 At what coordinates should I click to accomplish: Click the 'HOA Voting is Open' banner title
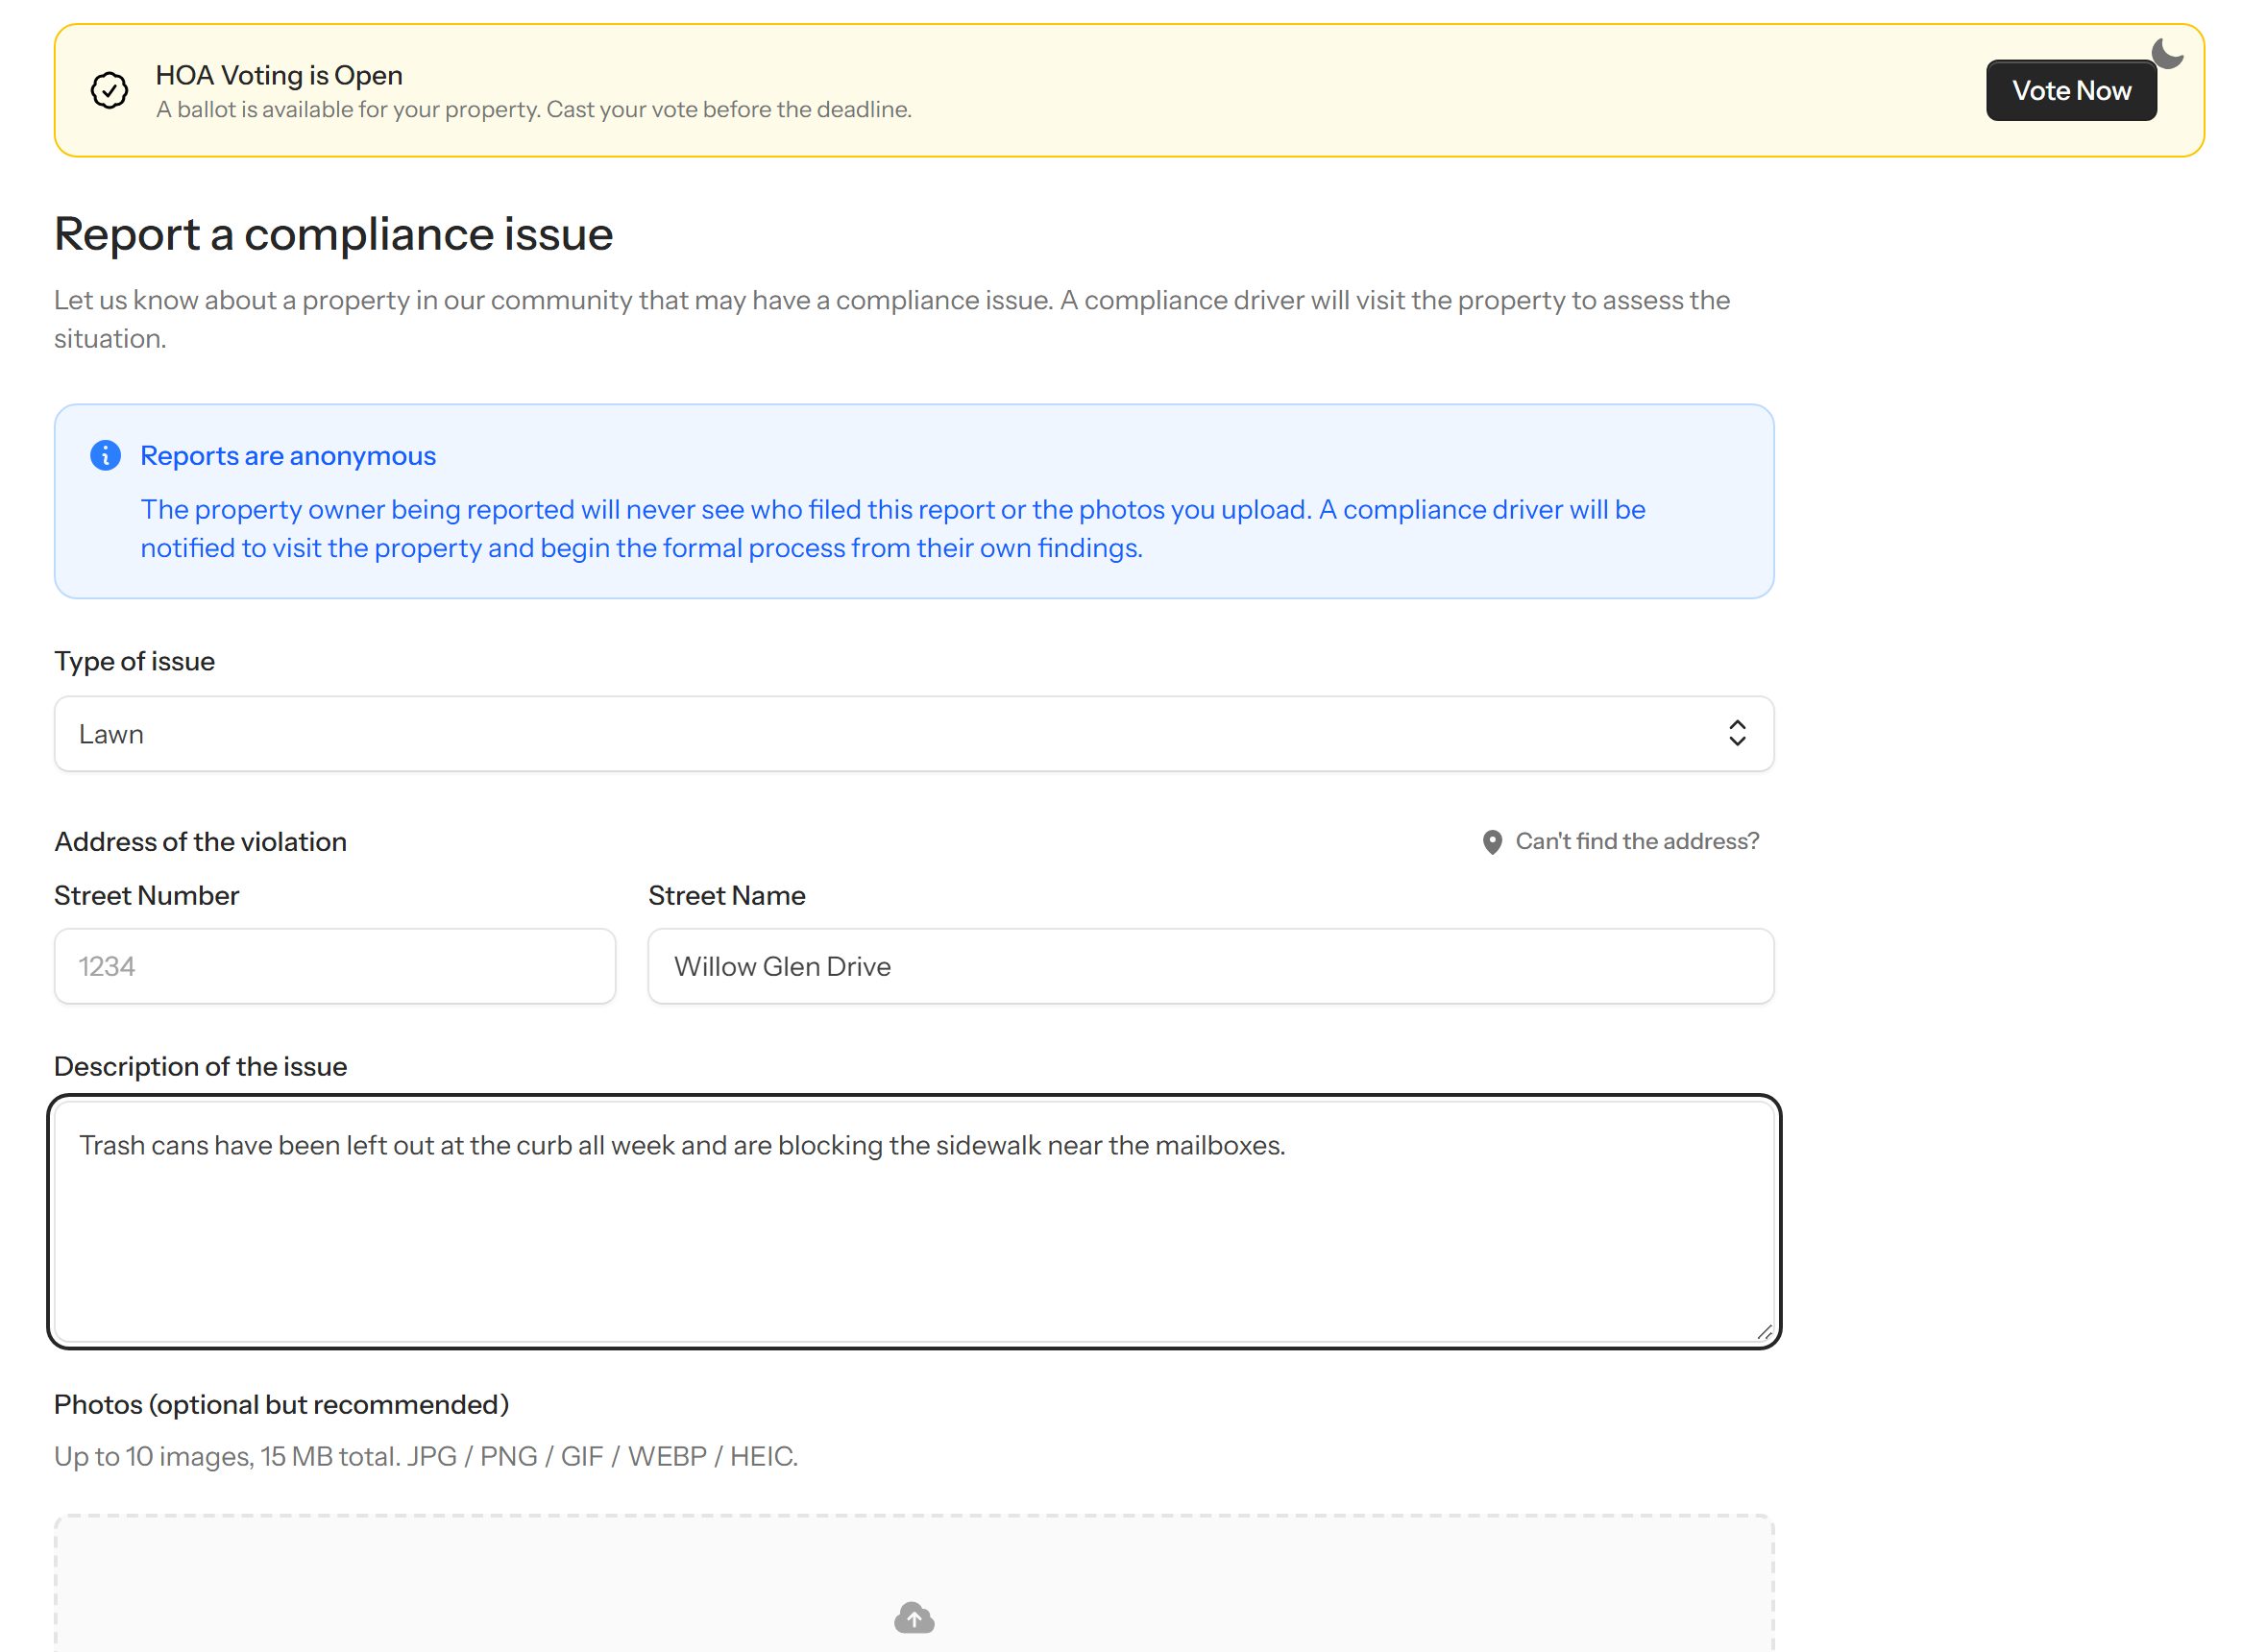coord(279,75)
